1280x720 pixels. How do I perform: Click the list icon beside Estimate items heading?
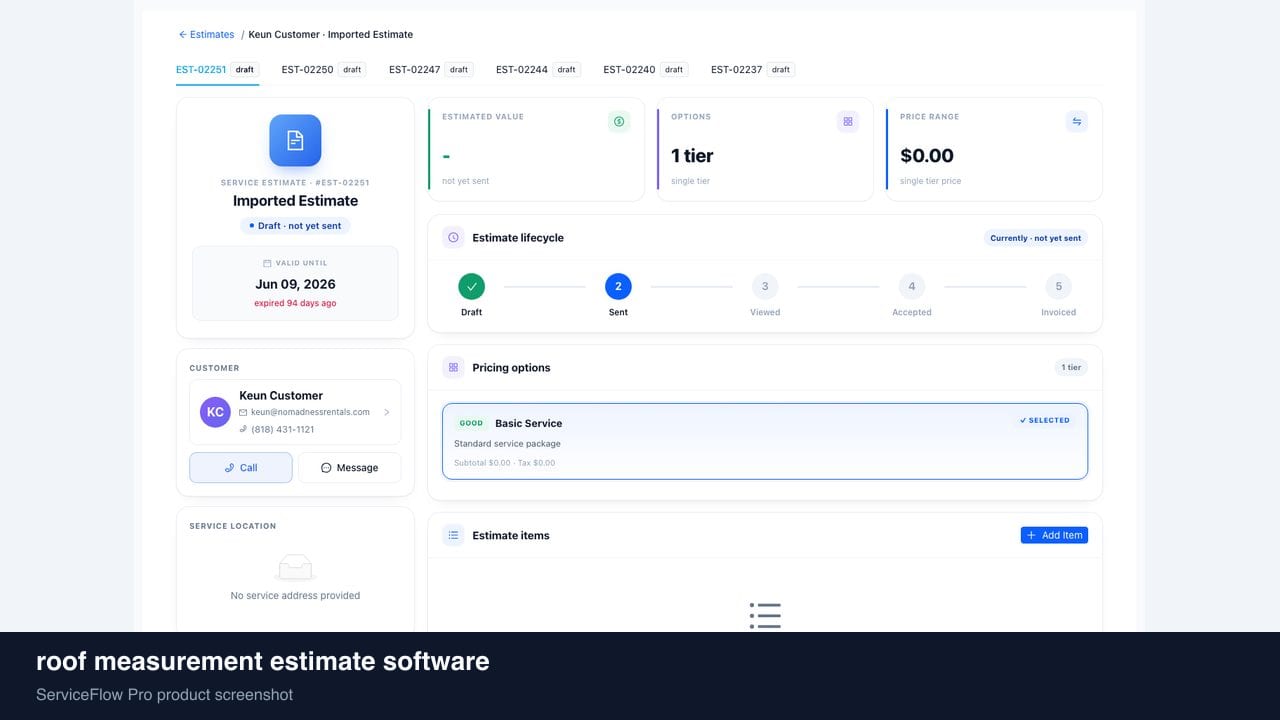(453, 536)
